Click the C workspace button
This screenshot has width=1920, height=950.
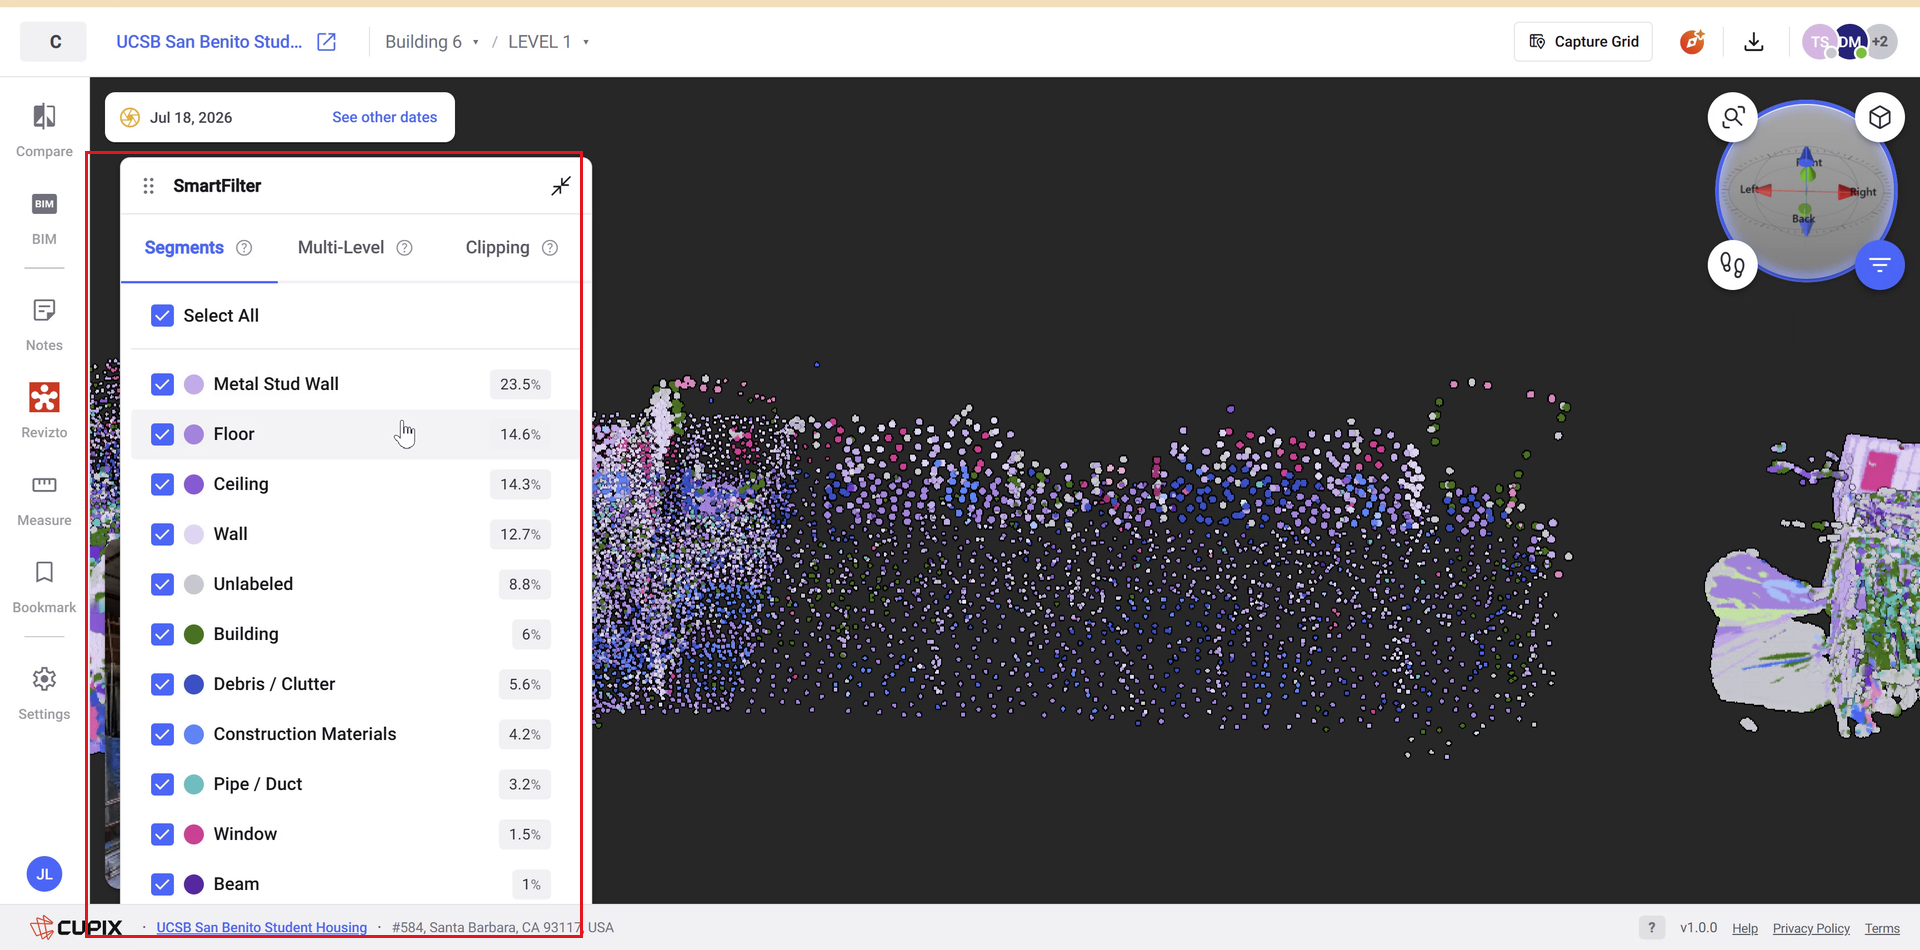[x=54, y=42]
